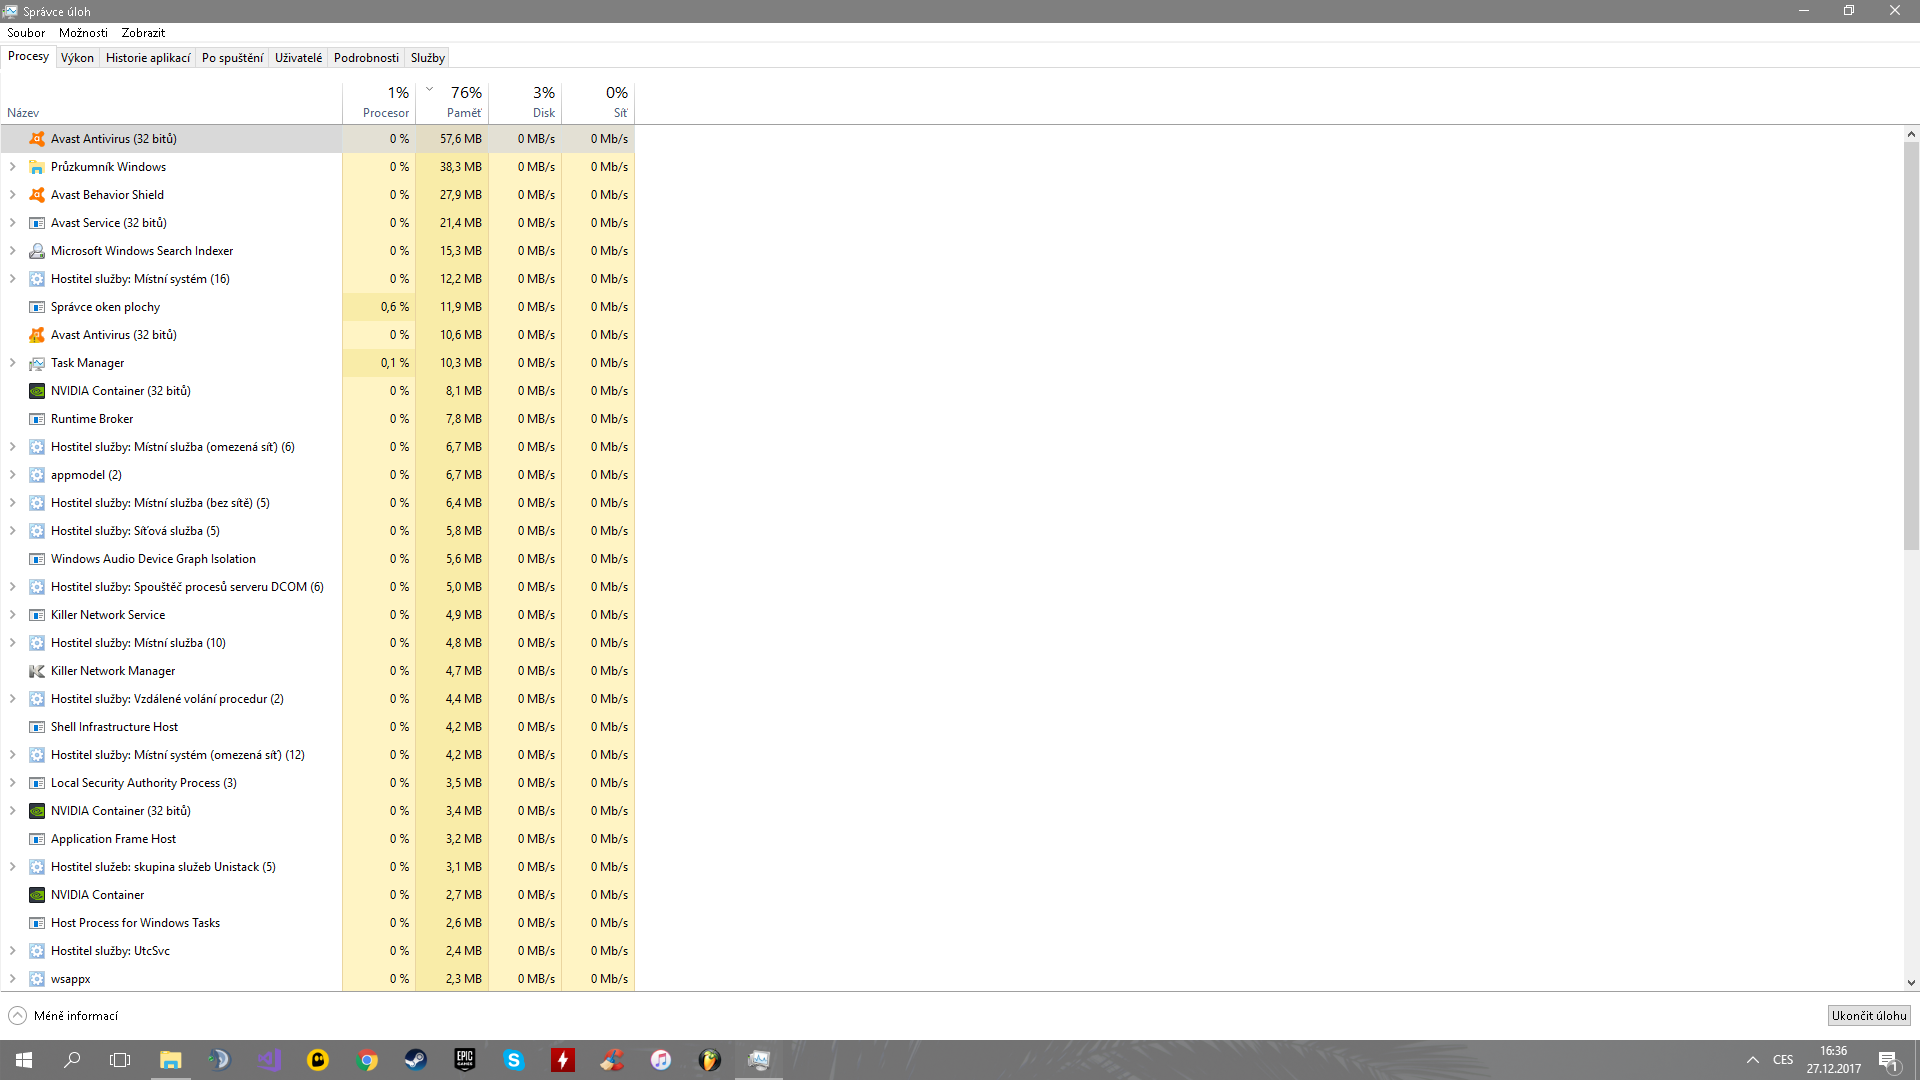This screenshot has width=1920, height=1080.
Task: Switch to the Po spuštění tab
Action: click(x=232, y=58)
